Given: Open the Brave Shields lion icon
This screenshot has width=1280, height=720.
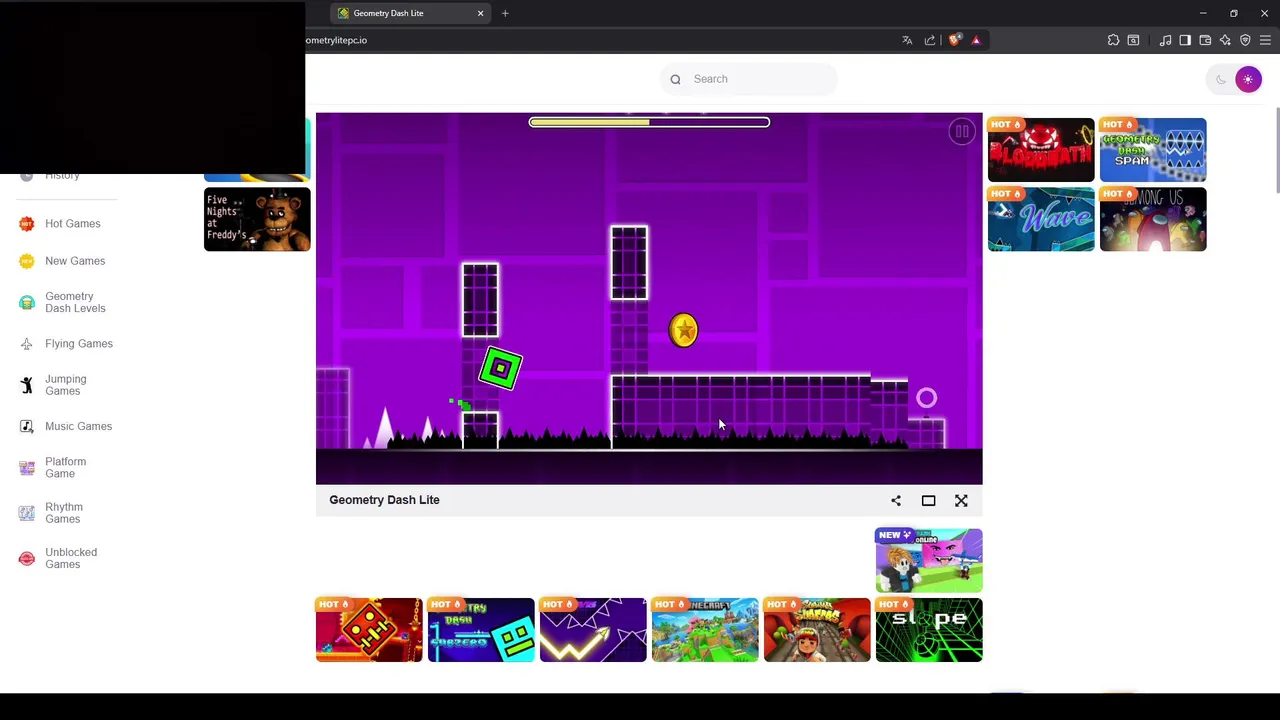Looking at the screenshot, I should [x=955, y=40].
